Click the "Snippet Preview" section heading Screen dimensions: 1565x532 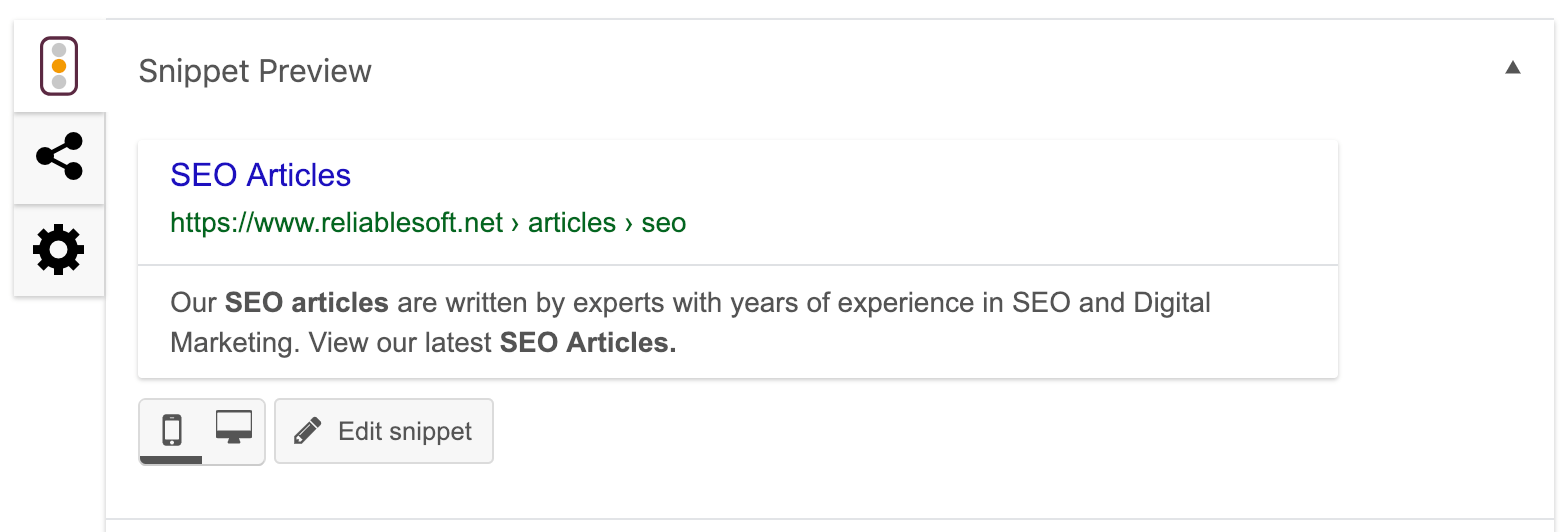click(x=255, y=71)
